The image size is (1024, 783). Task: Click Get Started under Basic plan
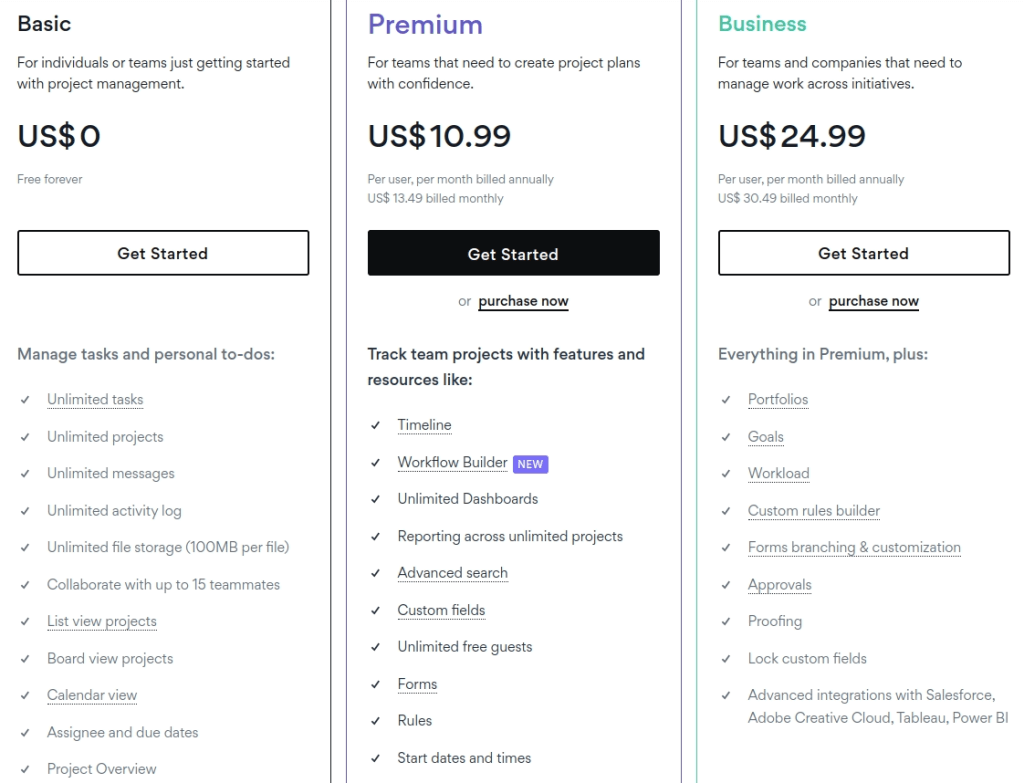click(163, 253)
